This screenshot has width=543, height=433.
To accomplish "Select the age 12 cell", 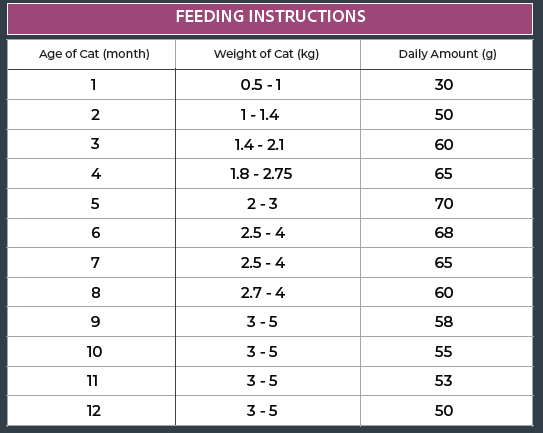I will pos(91,411).
